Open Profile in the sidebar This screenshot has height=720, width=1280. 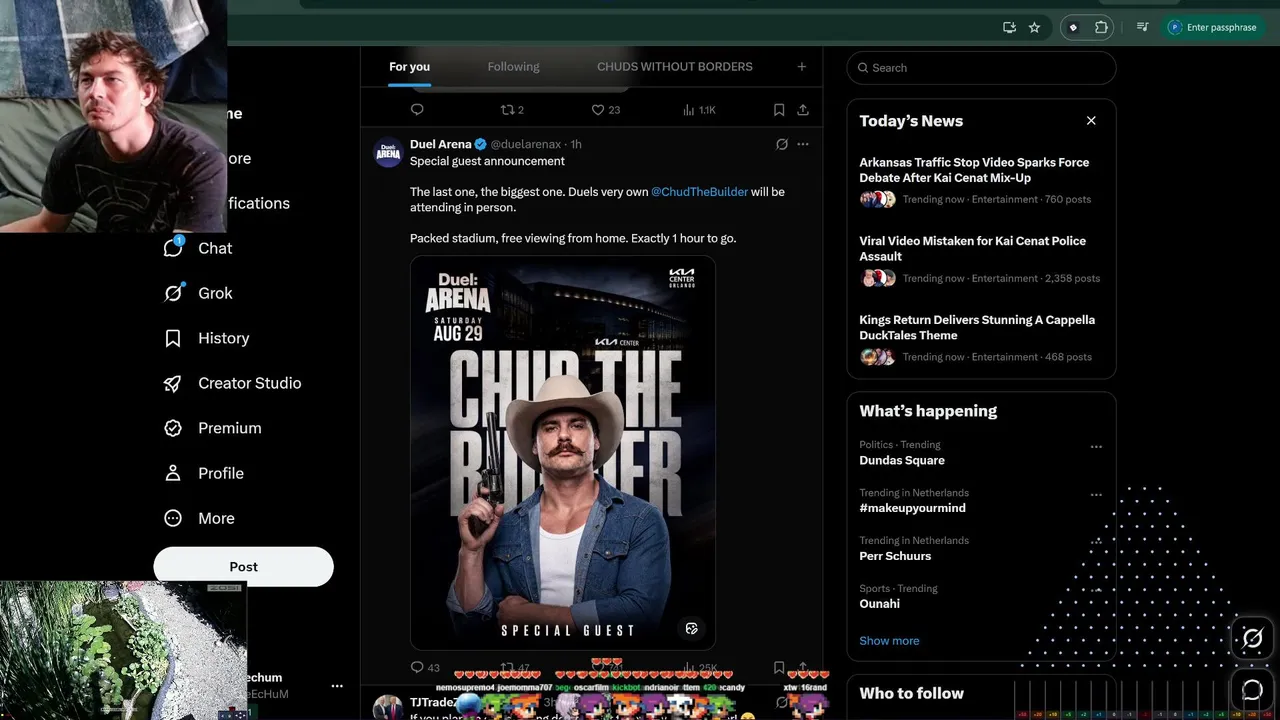click(204, 473)
